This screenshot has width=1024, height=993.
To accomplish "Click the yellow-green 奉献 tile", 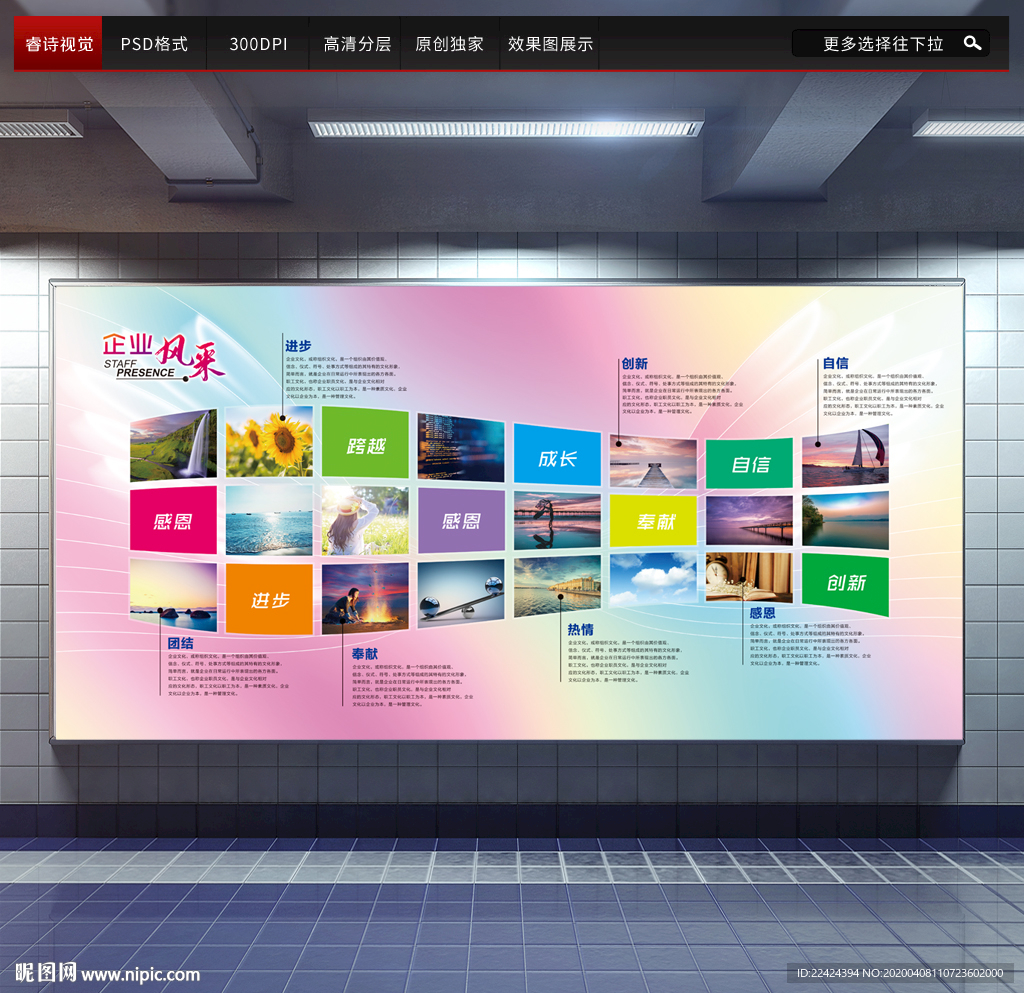I will 653,522.
